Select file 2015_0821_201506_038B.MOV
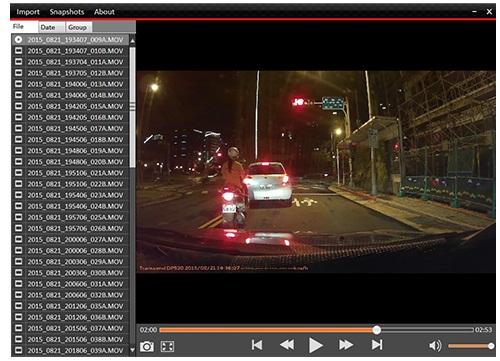 (x=70, y=339)
